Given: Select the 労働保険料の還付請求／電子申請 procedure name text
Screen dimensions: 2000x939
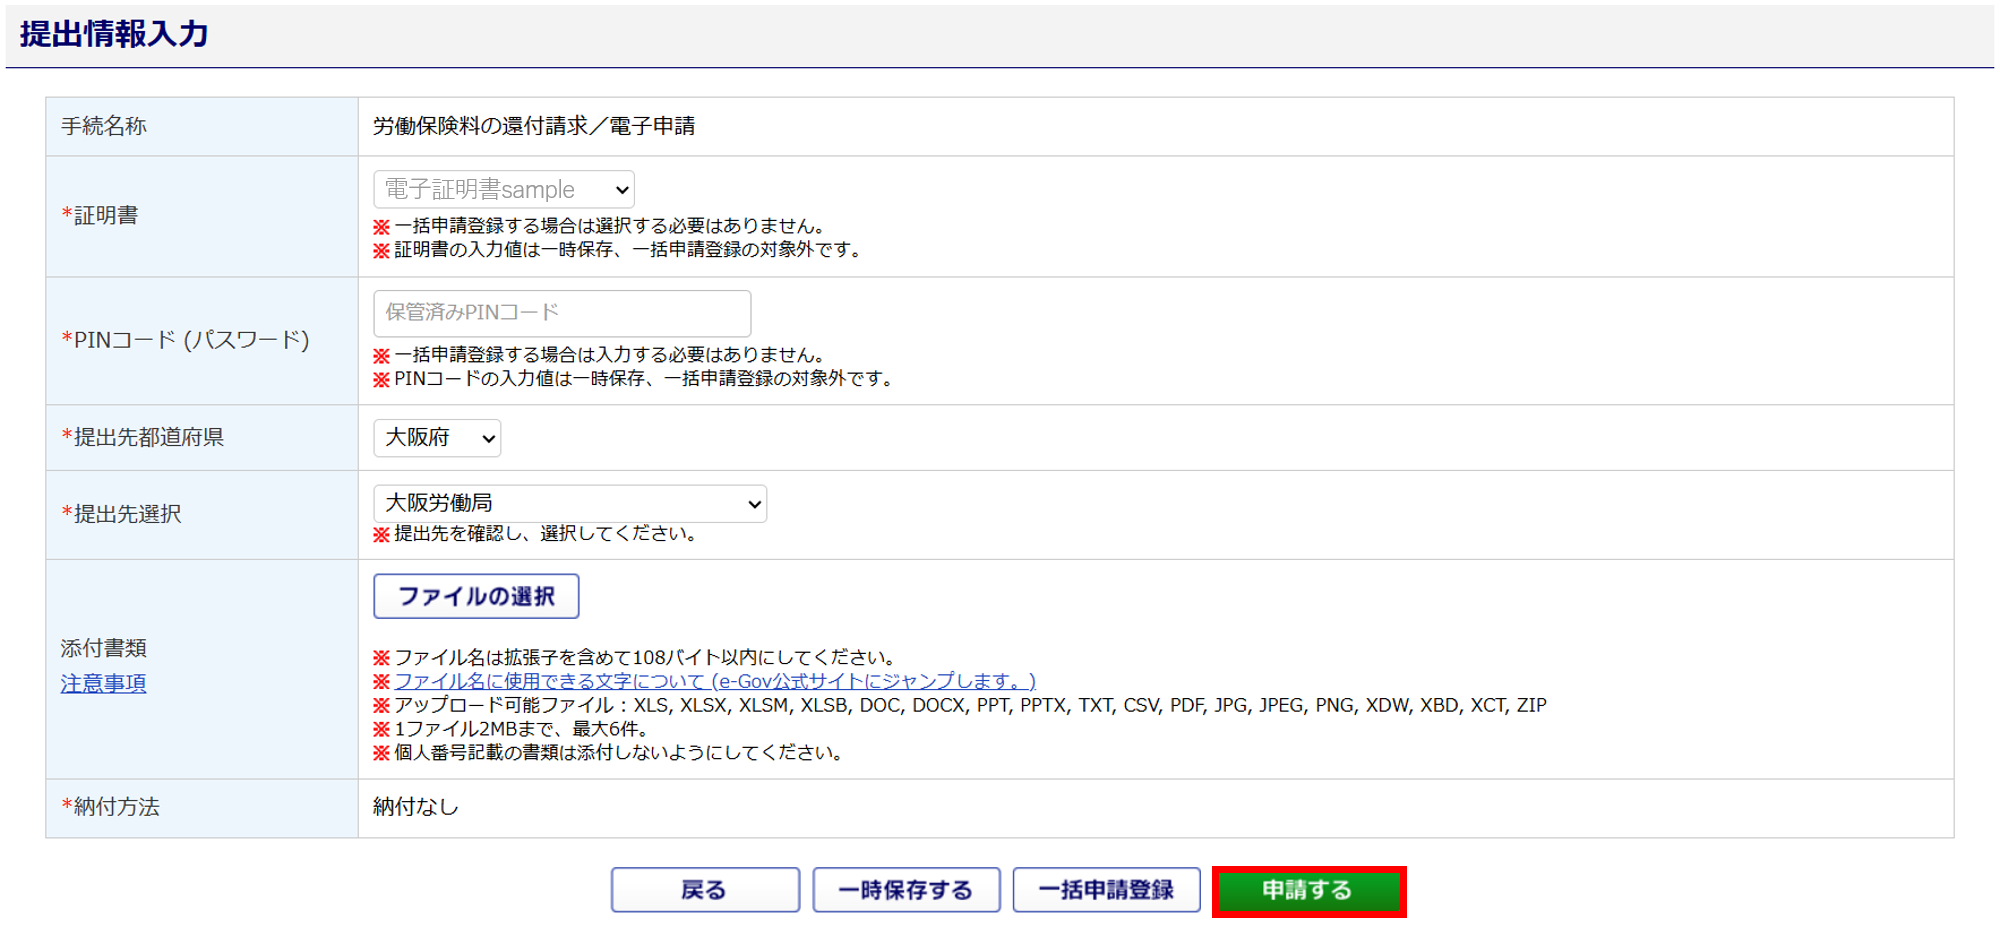Looking at the screenshot, I should [x=534, y=126].
